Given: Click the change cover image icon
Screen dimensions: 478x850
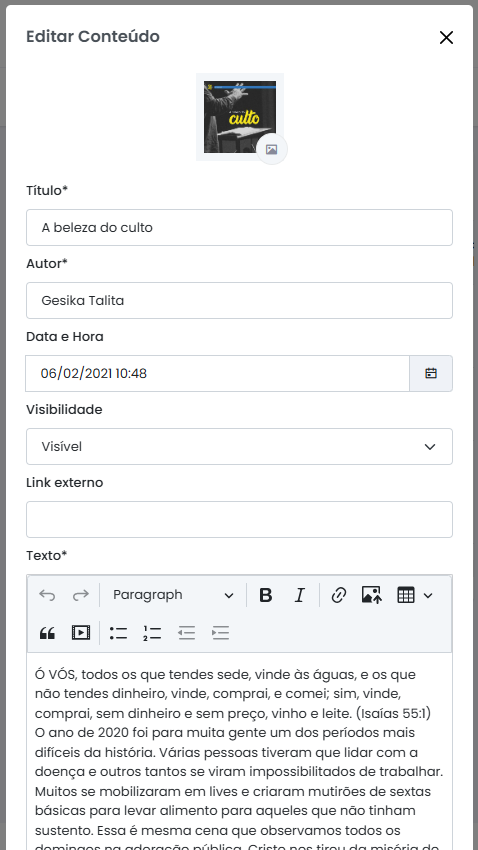Looking at the screenshot, I should (x=272, y=149).
